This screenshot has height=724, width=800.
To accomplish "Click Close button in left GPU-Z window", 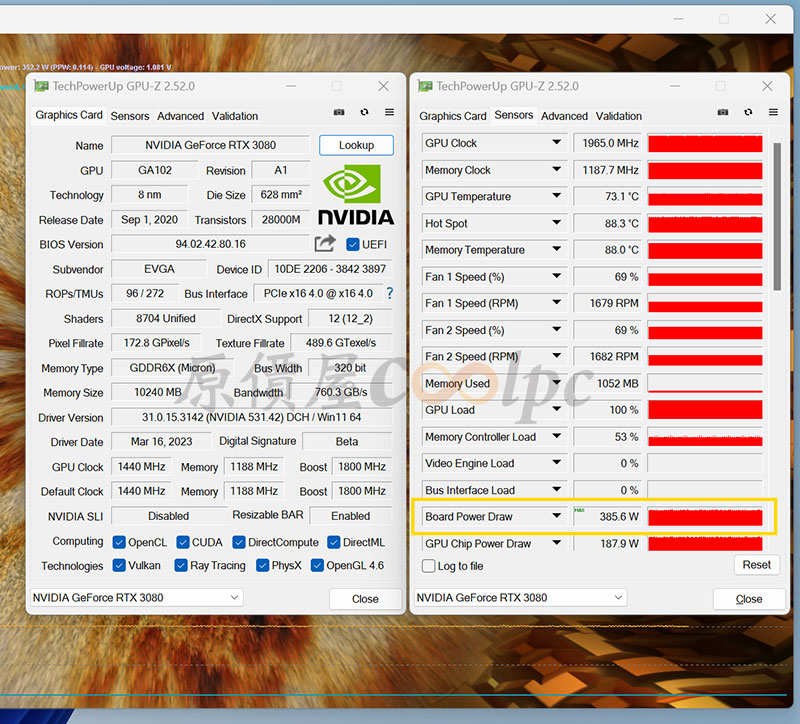I will pyautogui.click(x=365, y=599).
